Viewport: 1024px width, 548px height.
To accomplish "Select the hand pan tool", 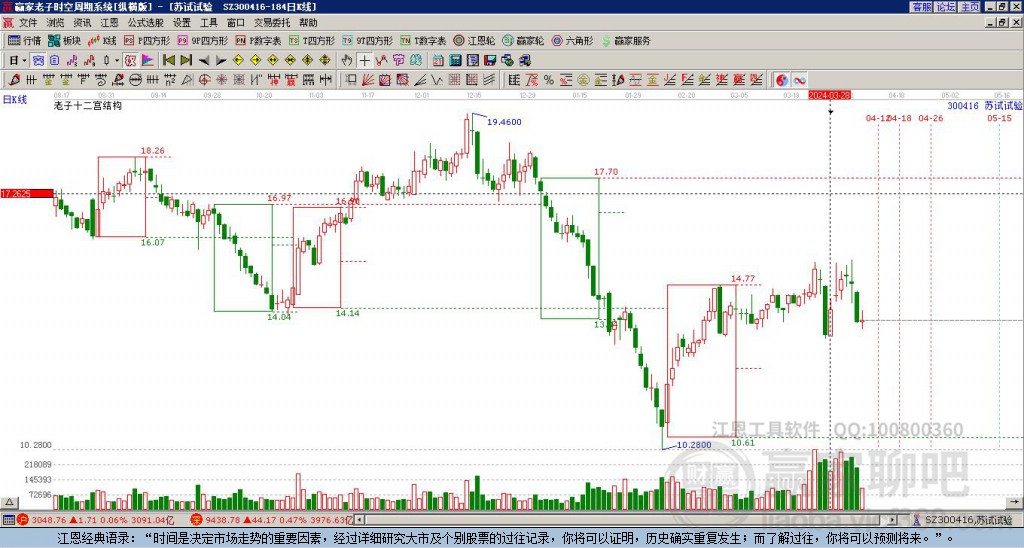I will click(x=347, y=61).
